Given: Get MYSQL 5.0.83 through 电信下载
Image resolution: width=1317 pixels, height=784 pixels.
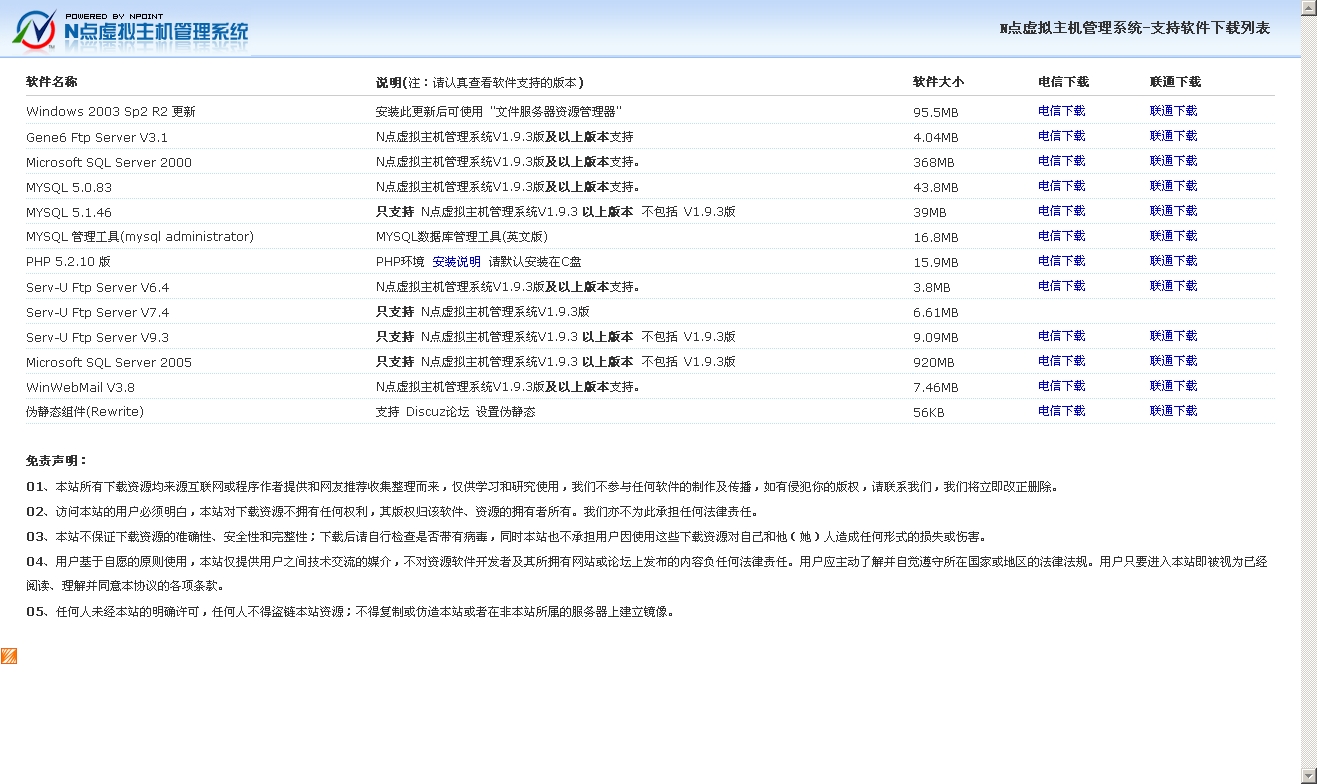Looking at the screenshot, I should (x=1061, y=186).
